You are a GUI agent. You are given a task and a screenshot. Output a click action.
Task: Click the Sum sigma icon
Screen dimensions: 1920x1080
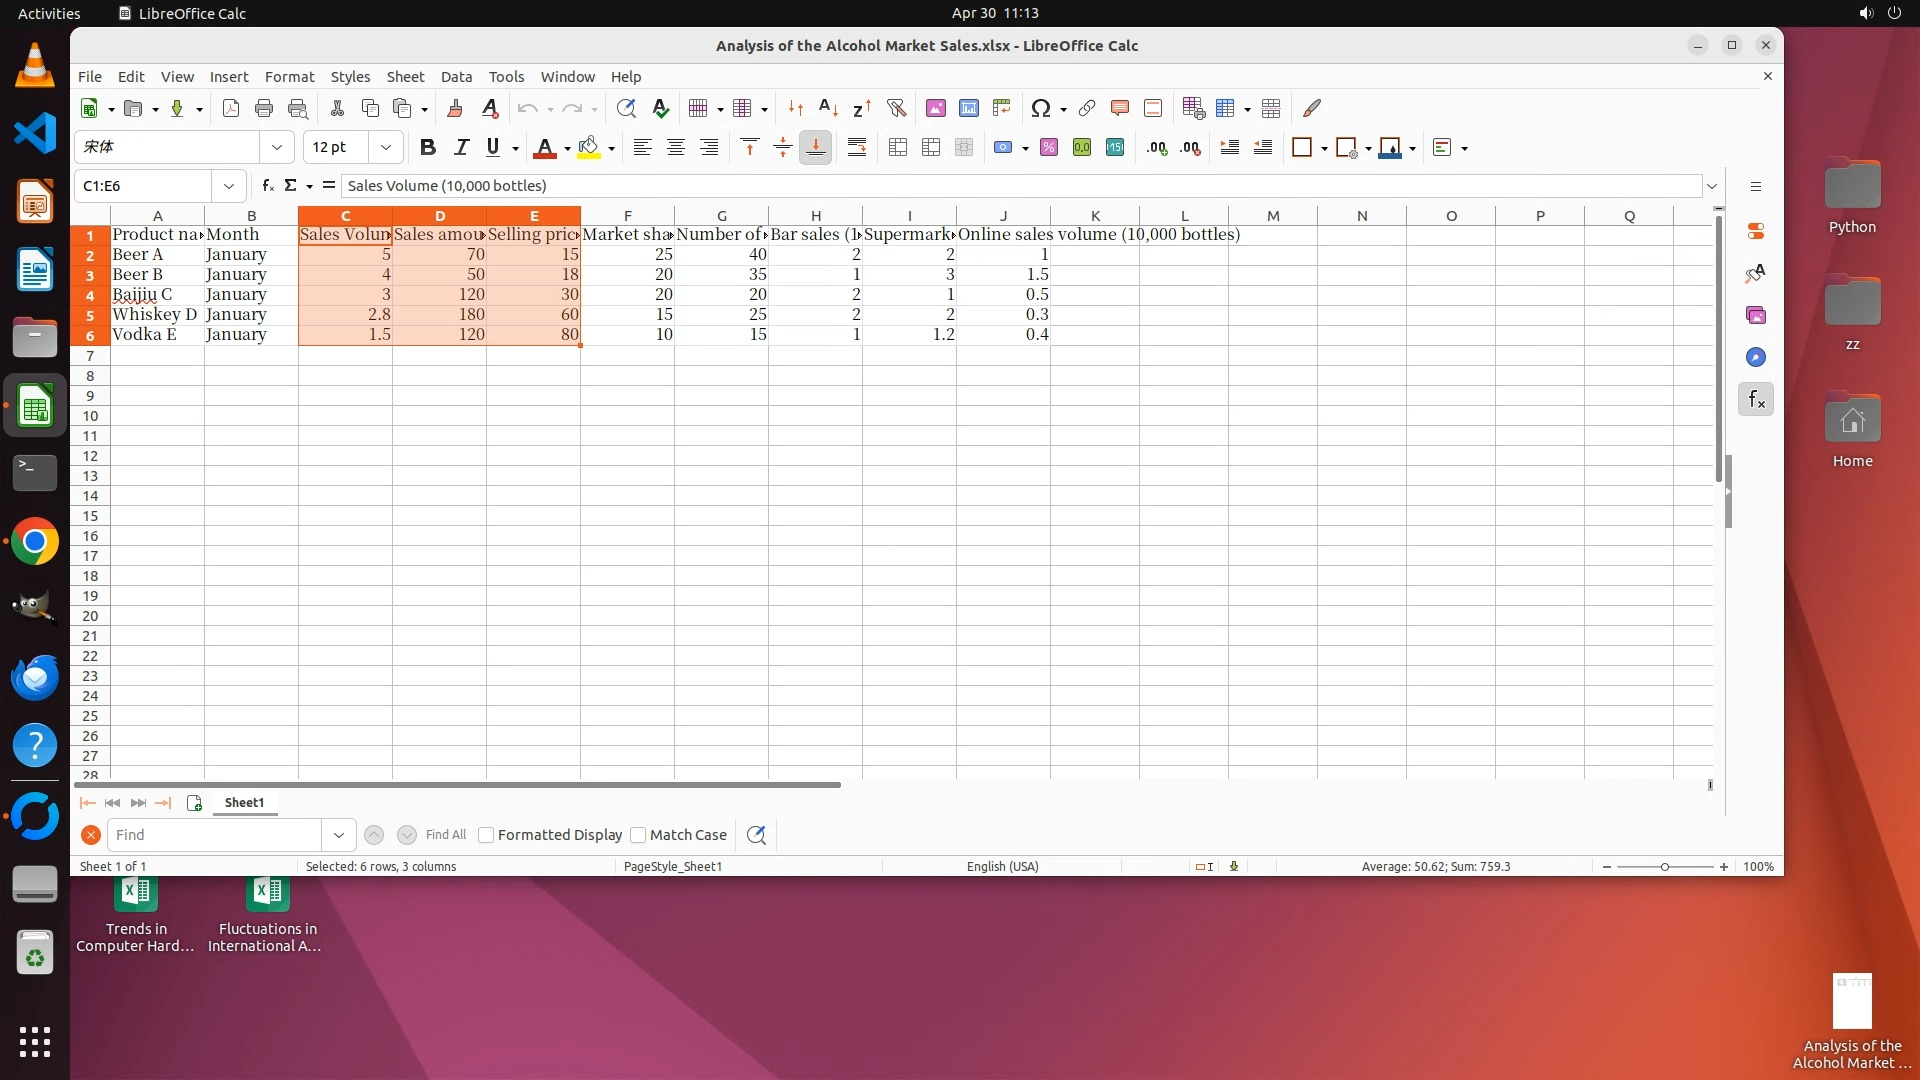[290, 186]
